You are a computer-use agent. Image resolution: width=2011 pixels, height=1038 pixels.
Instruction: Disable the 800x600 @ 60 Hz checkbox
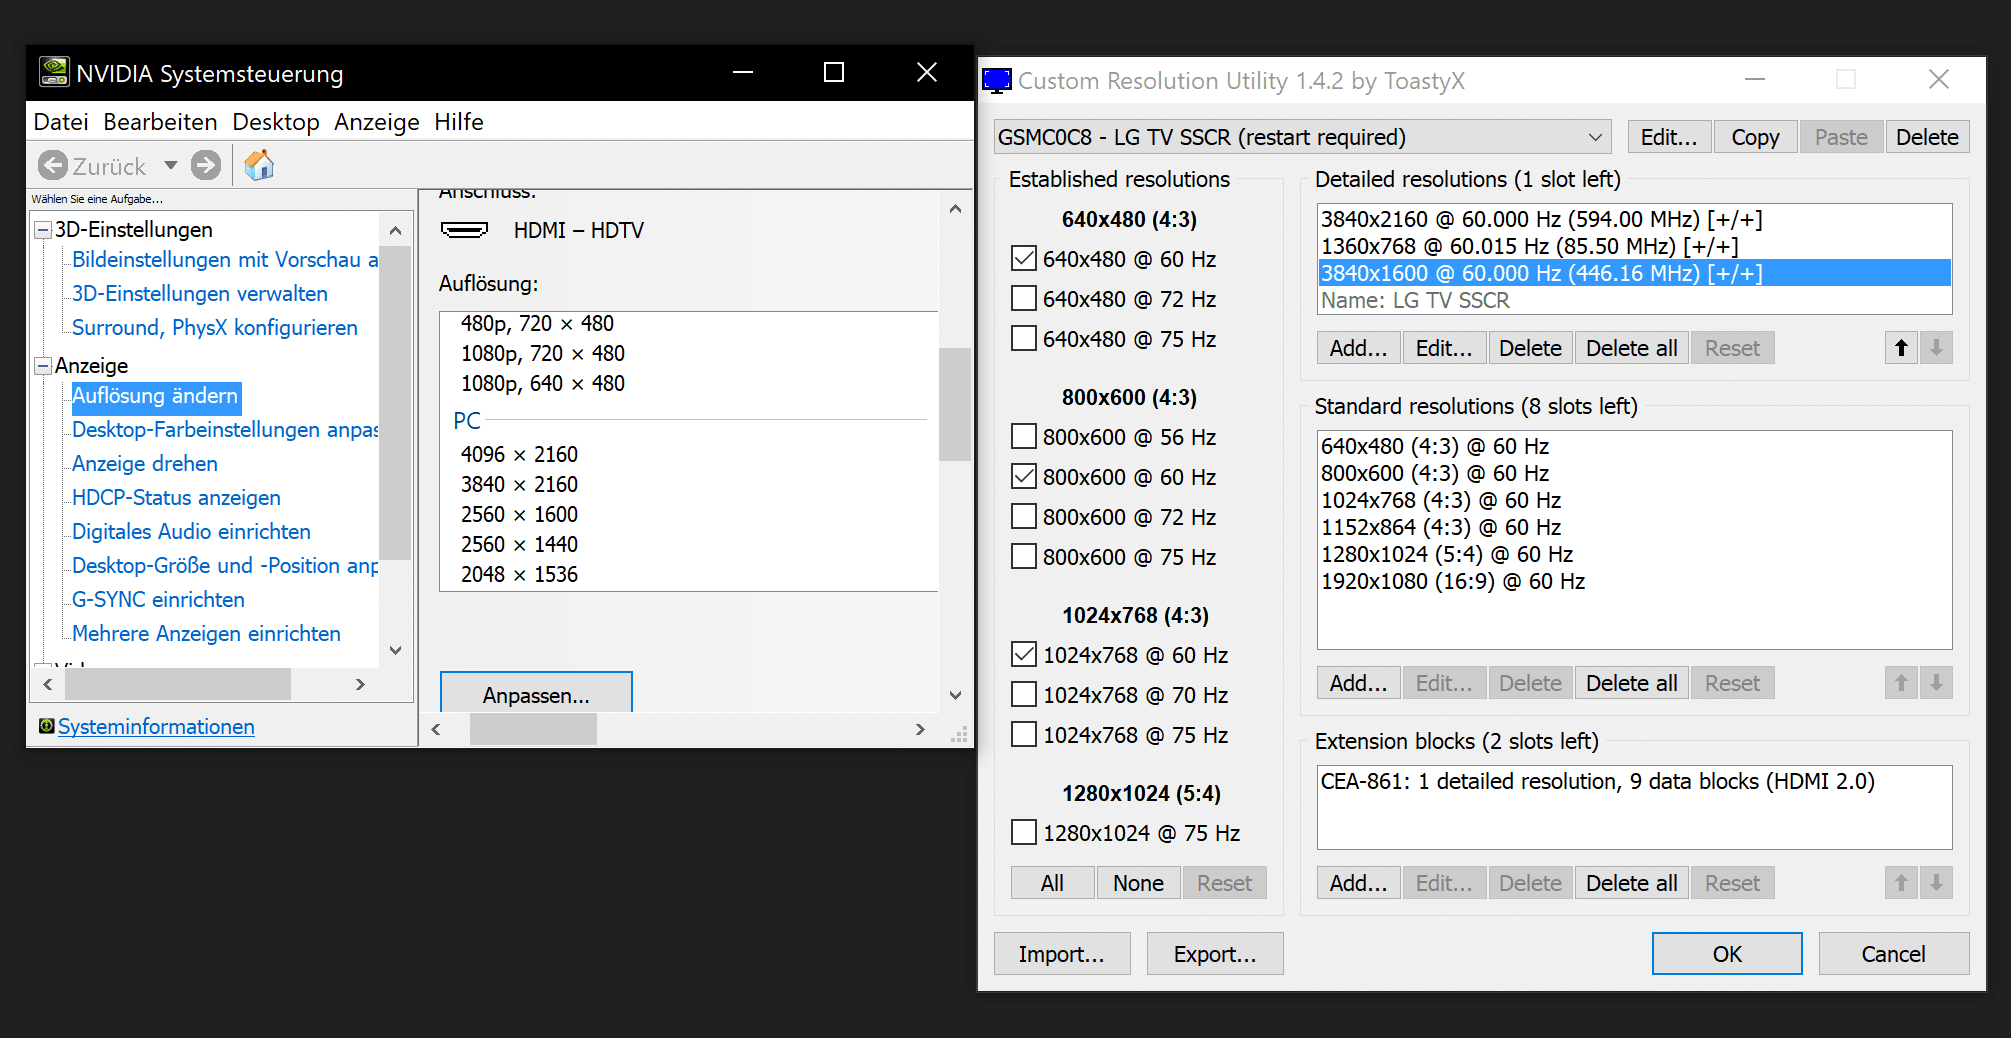(1024, 477)
